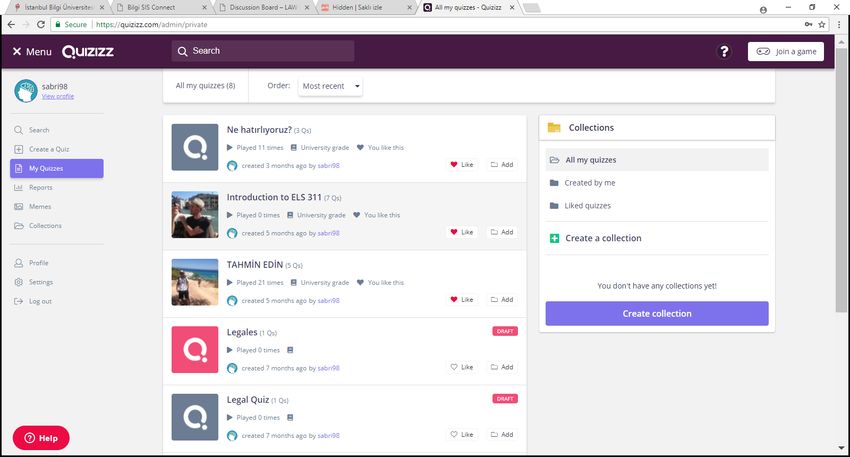Click sabri98 author link under Ne hatırlıyoruz?
The width and height of the screenshot is (850, 457).
pos(329,166)
